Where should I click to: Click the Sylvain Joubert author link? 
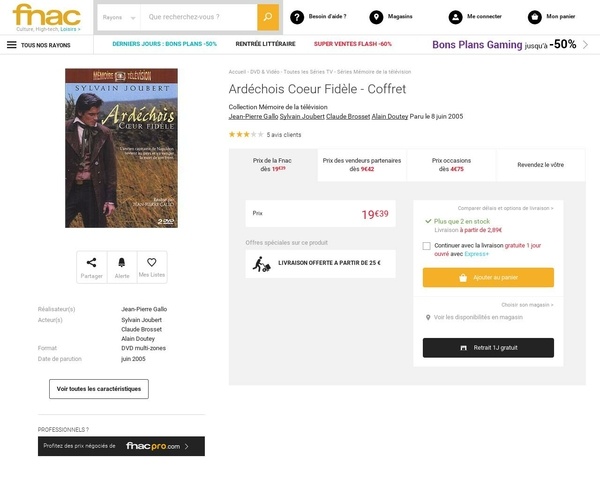coord(302,117)
